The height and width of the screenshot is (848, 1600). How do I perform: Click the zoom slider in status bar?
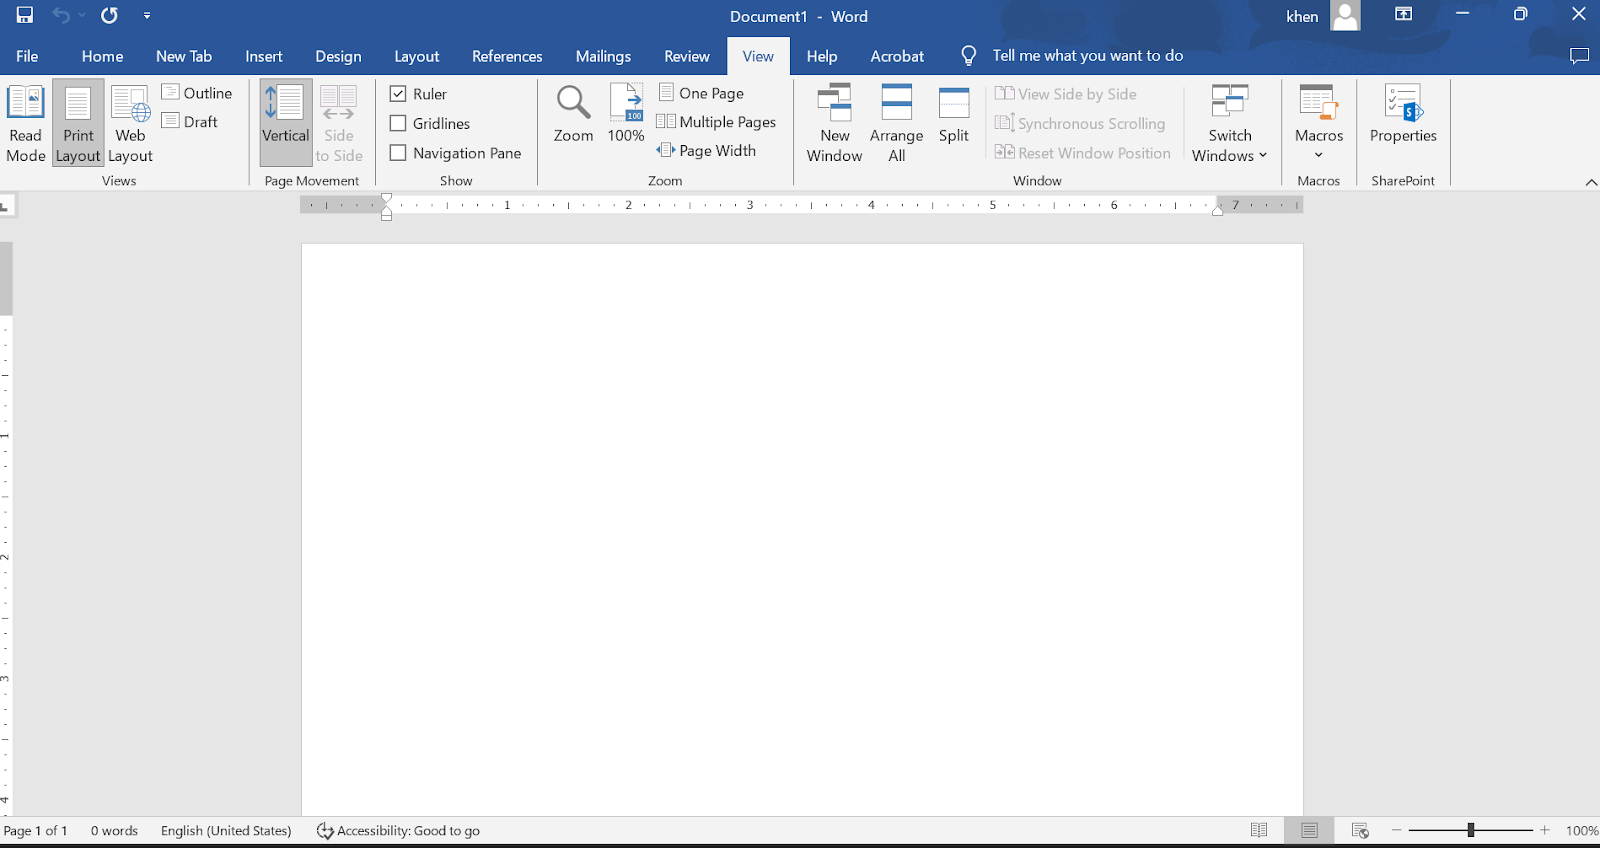(x=1470, y=830)
